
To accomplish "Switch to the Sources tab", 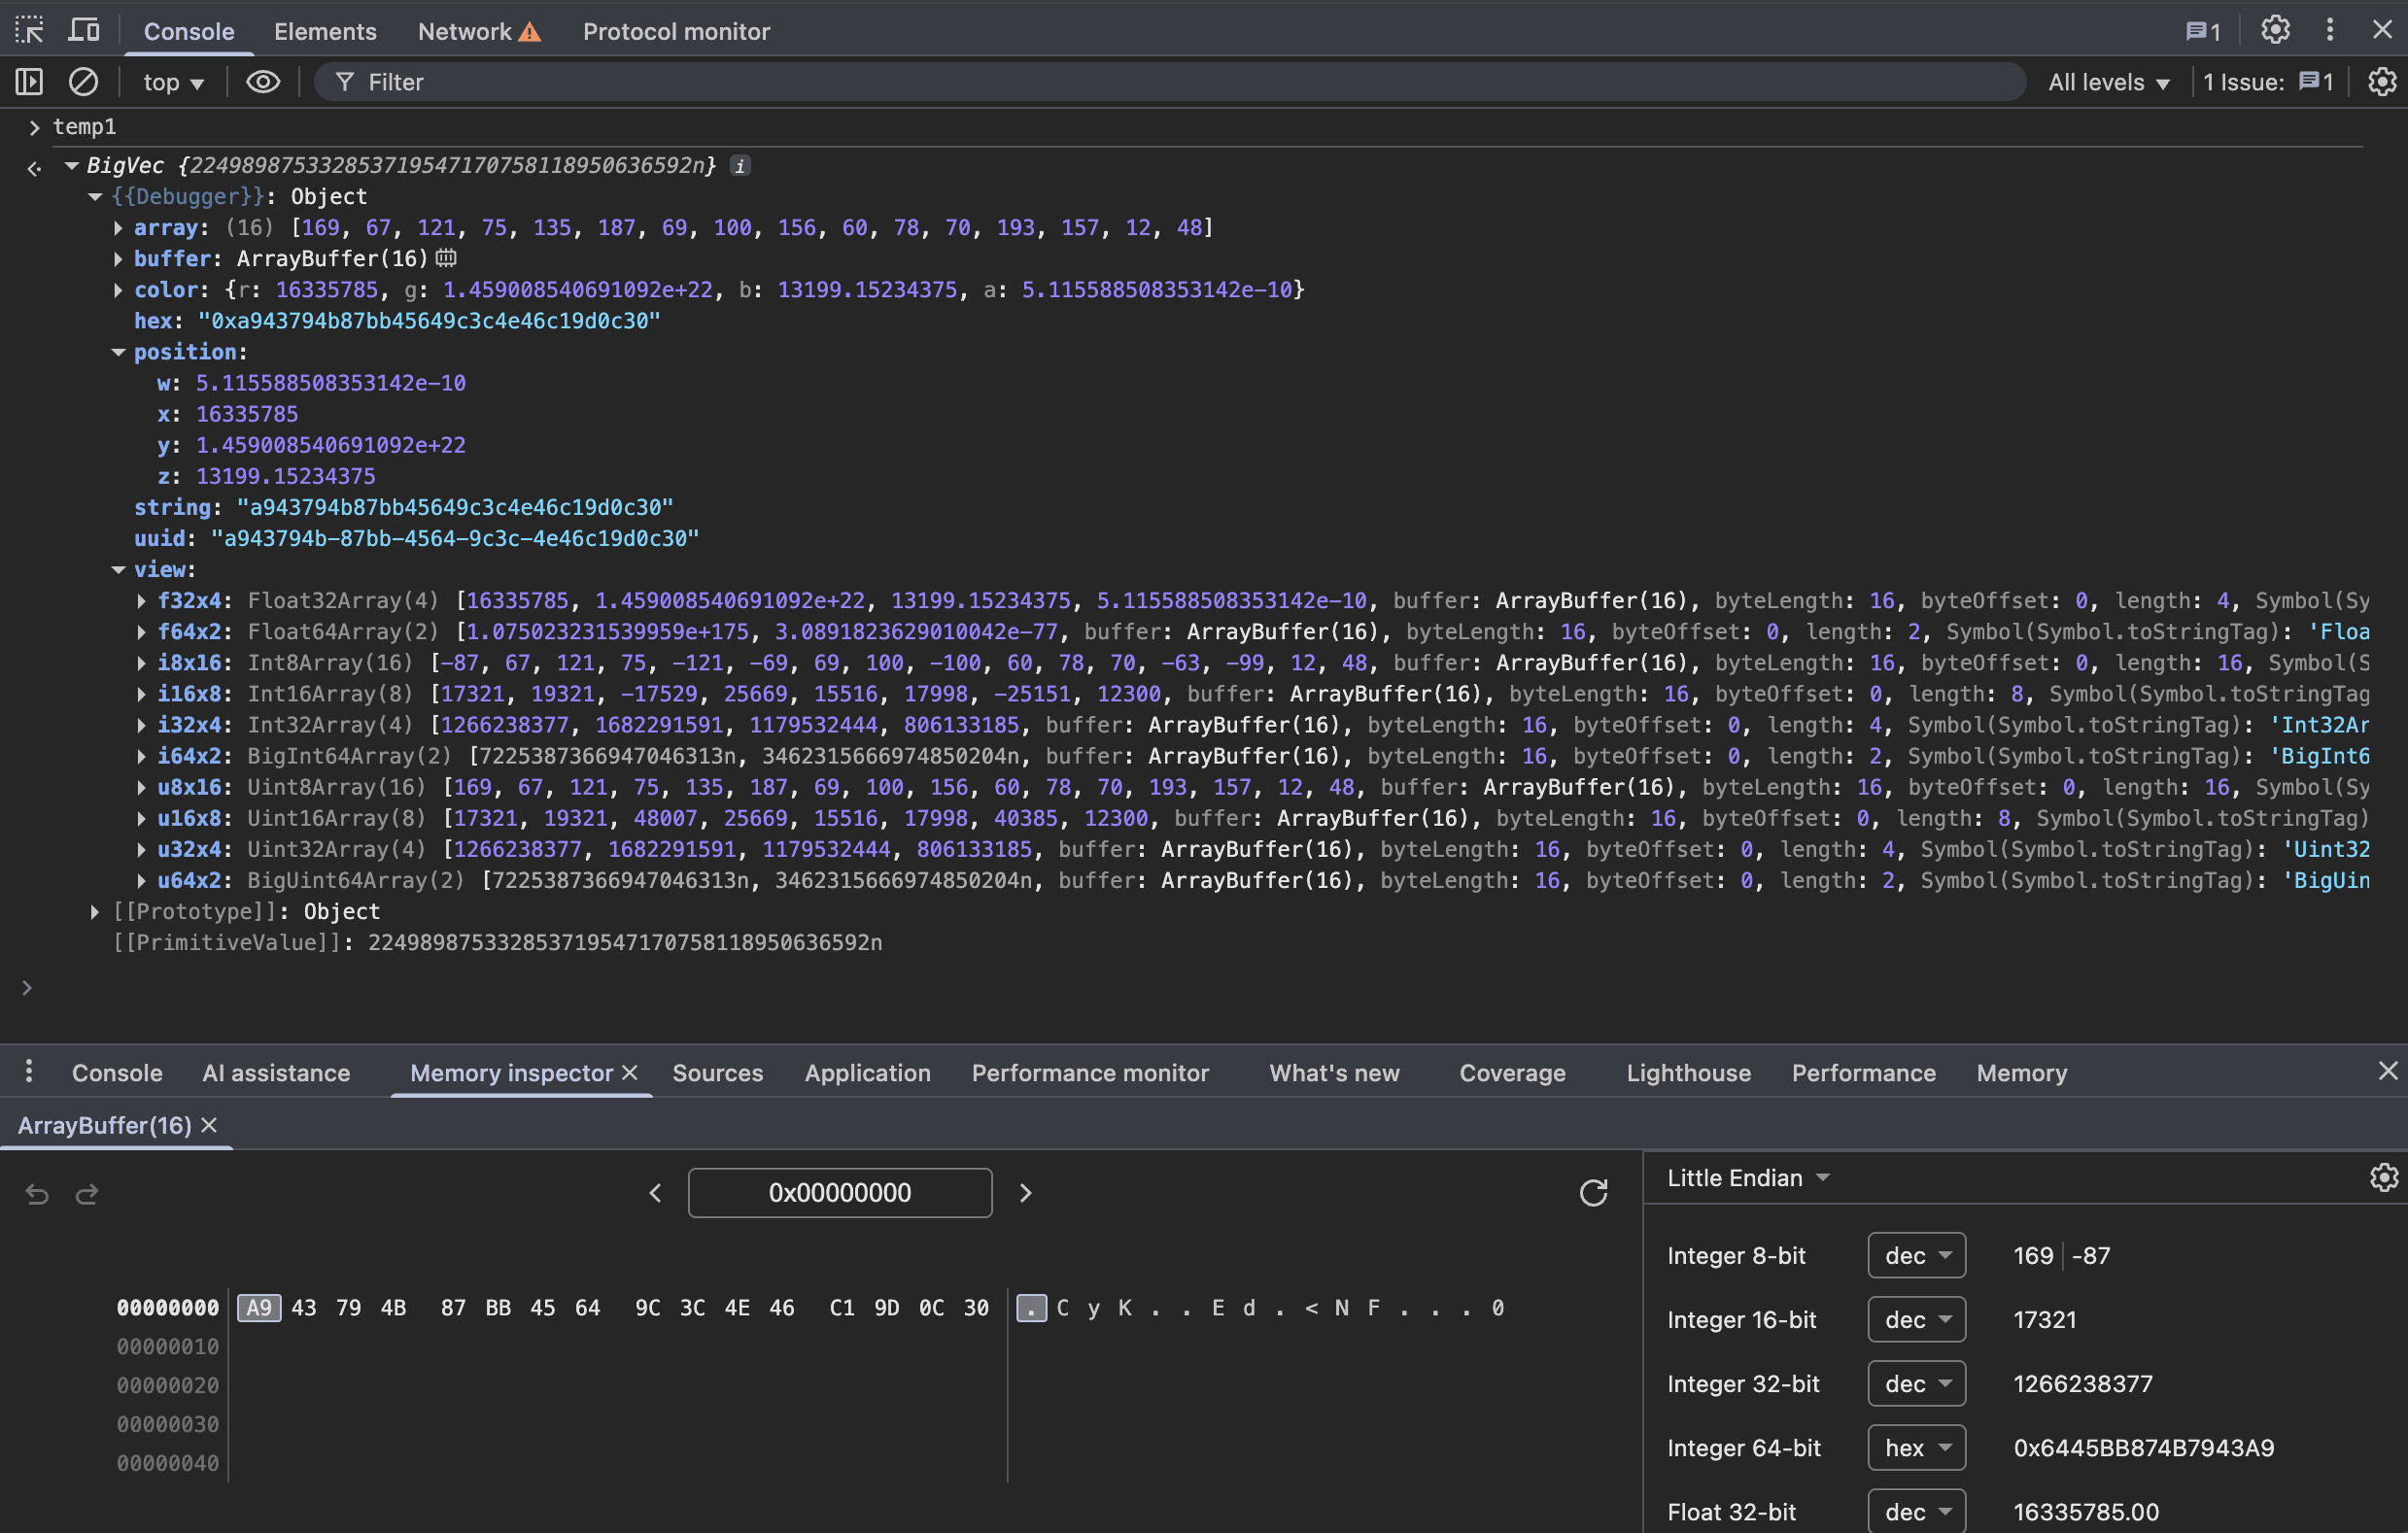I will click(x=717, y=1072).
